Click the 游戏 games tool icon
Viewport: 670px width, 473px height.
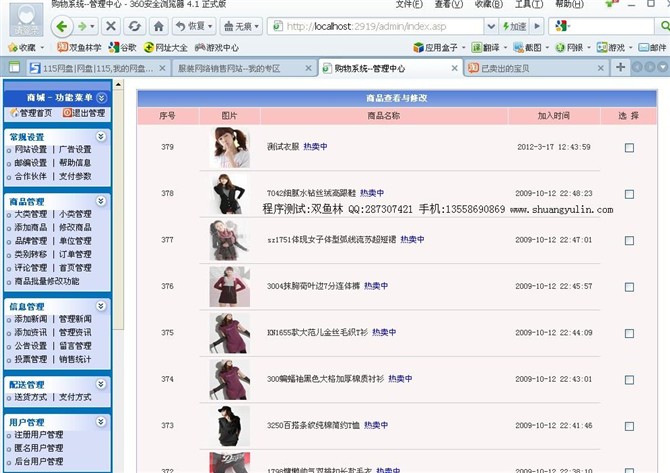[611, 47]
